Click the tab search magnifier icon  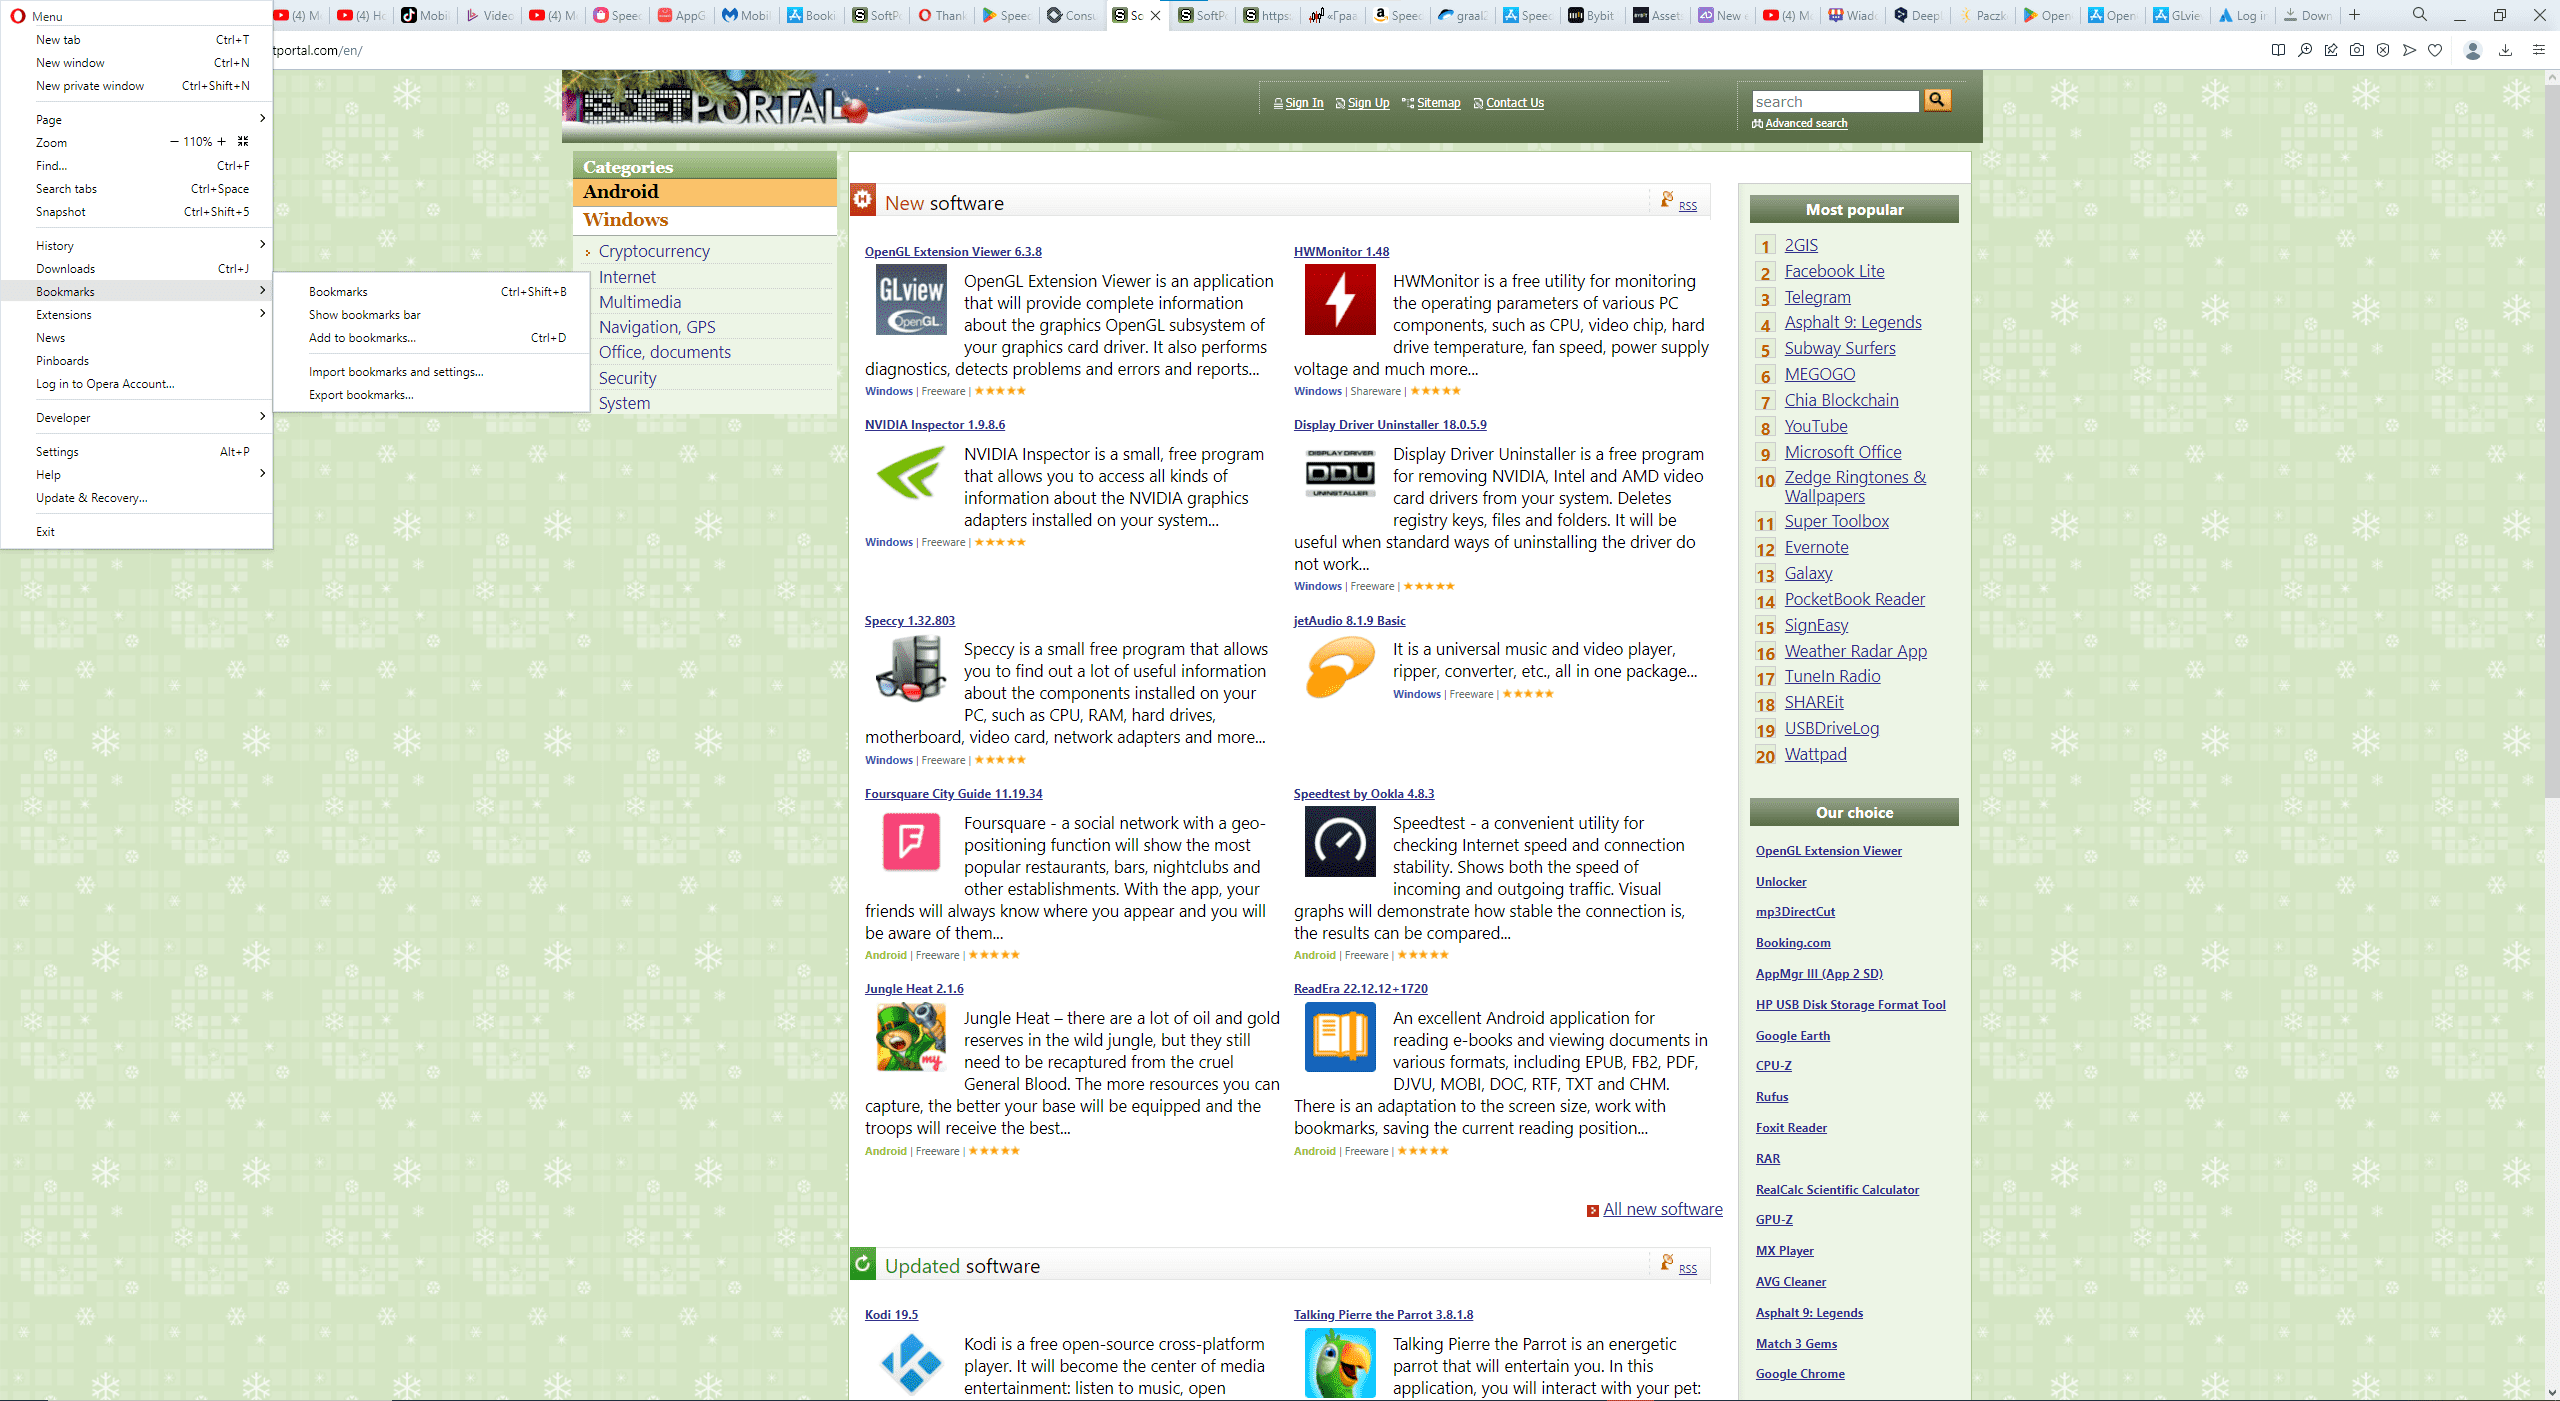pos(2419,15)
